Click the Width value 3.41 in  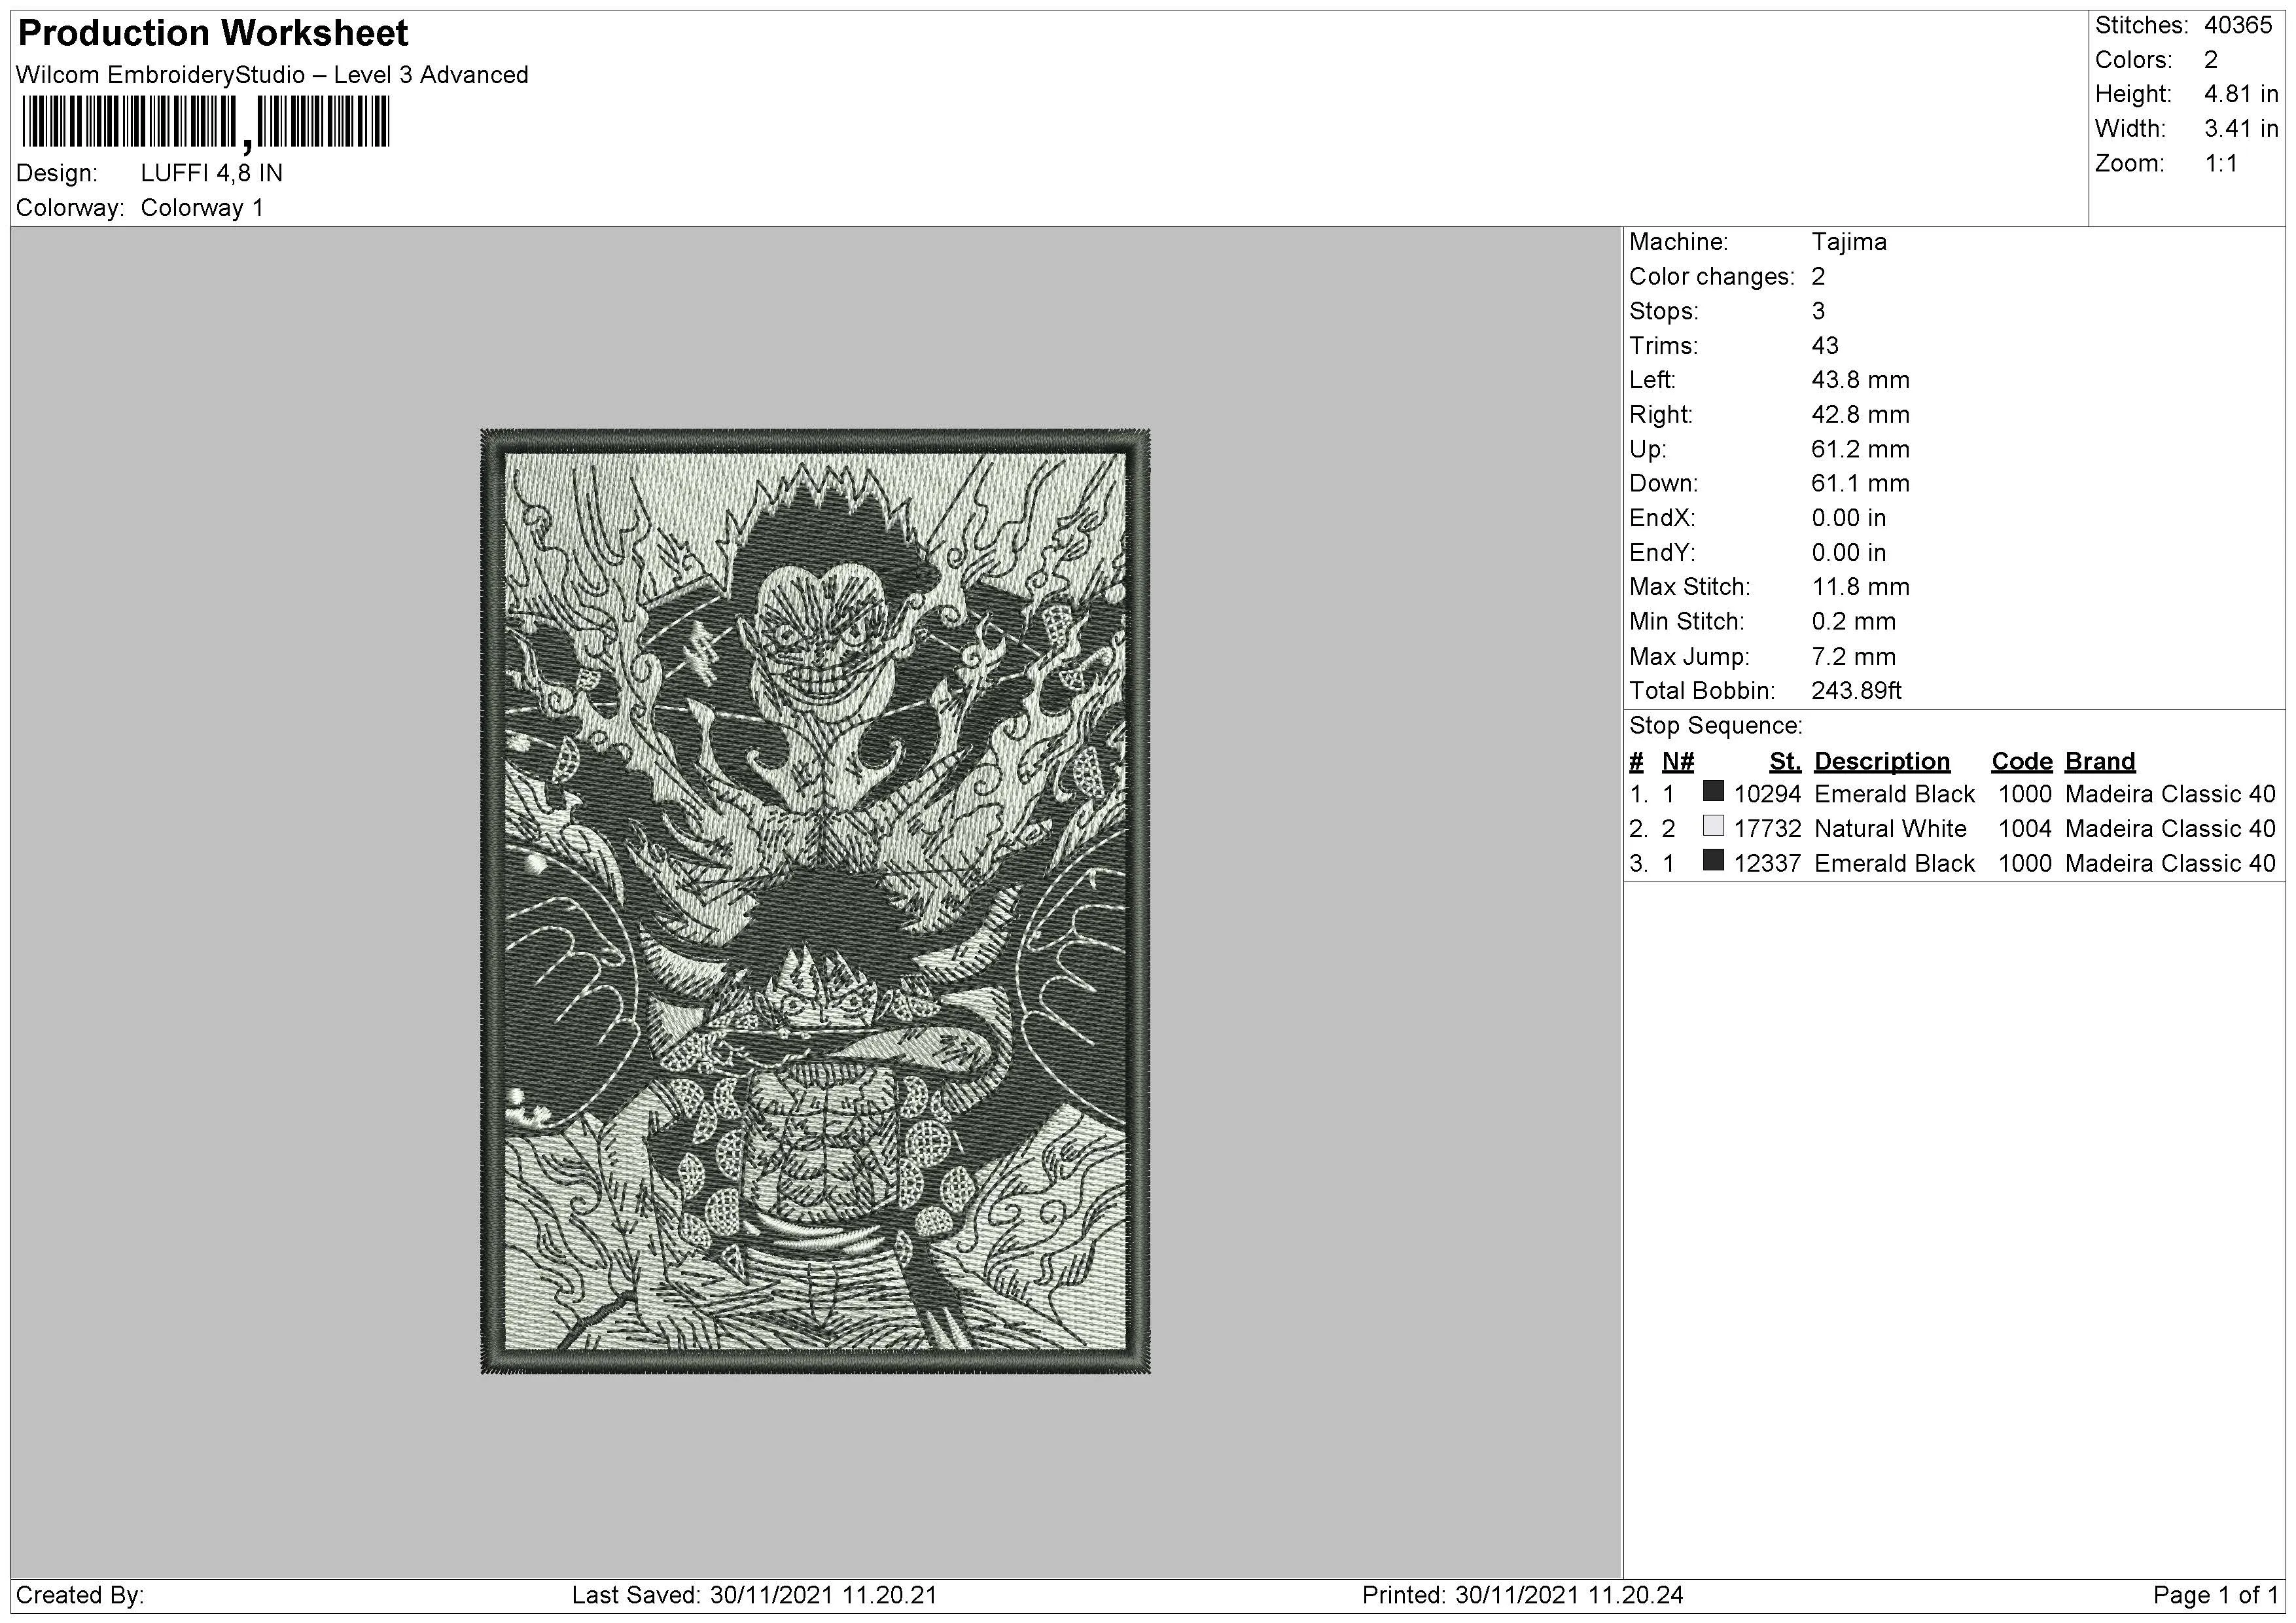pyautogui.click(x=2241, y=129)
